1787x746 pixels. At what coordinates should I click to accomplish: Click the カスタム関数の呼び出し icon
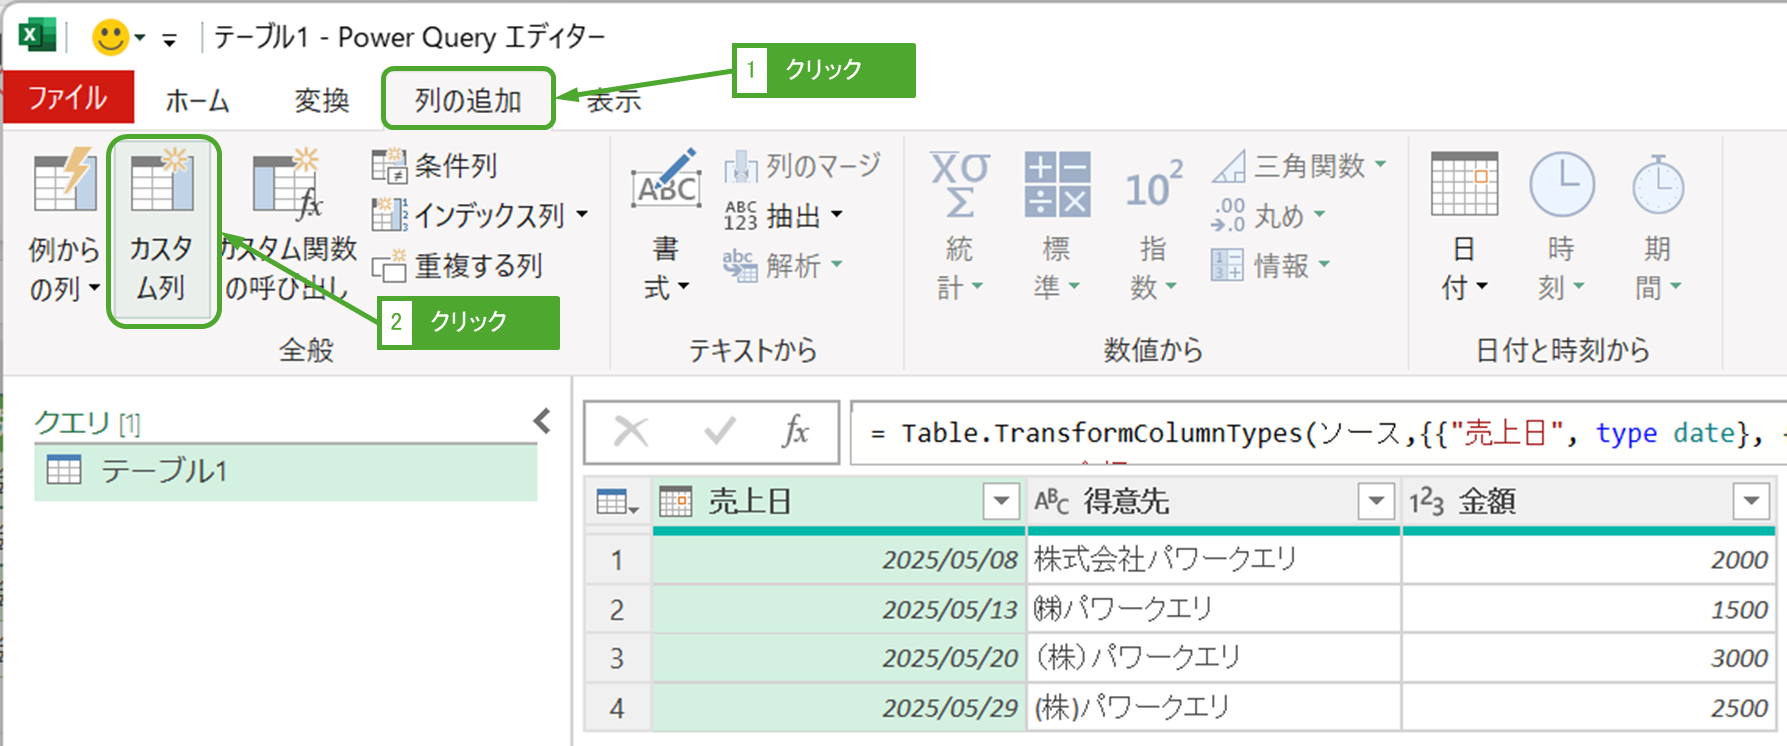287,184
